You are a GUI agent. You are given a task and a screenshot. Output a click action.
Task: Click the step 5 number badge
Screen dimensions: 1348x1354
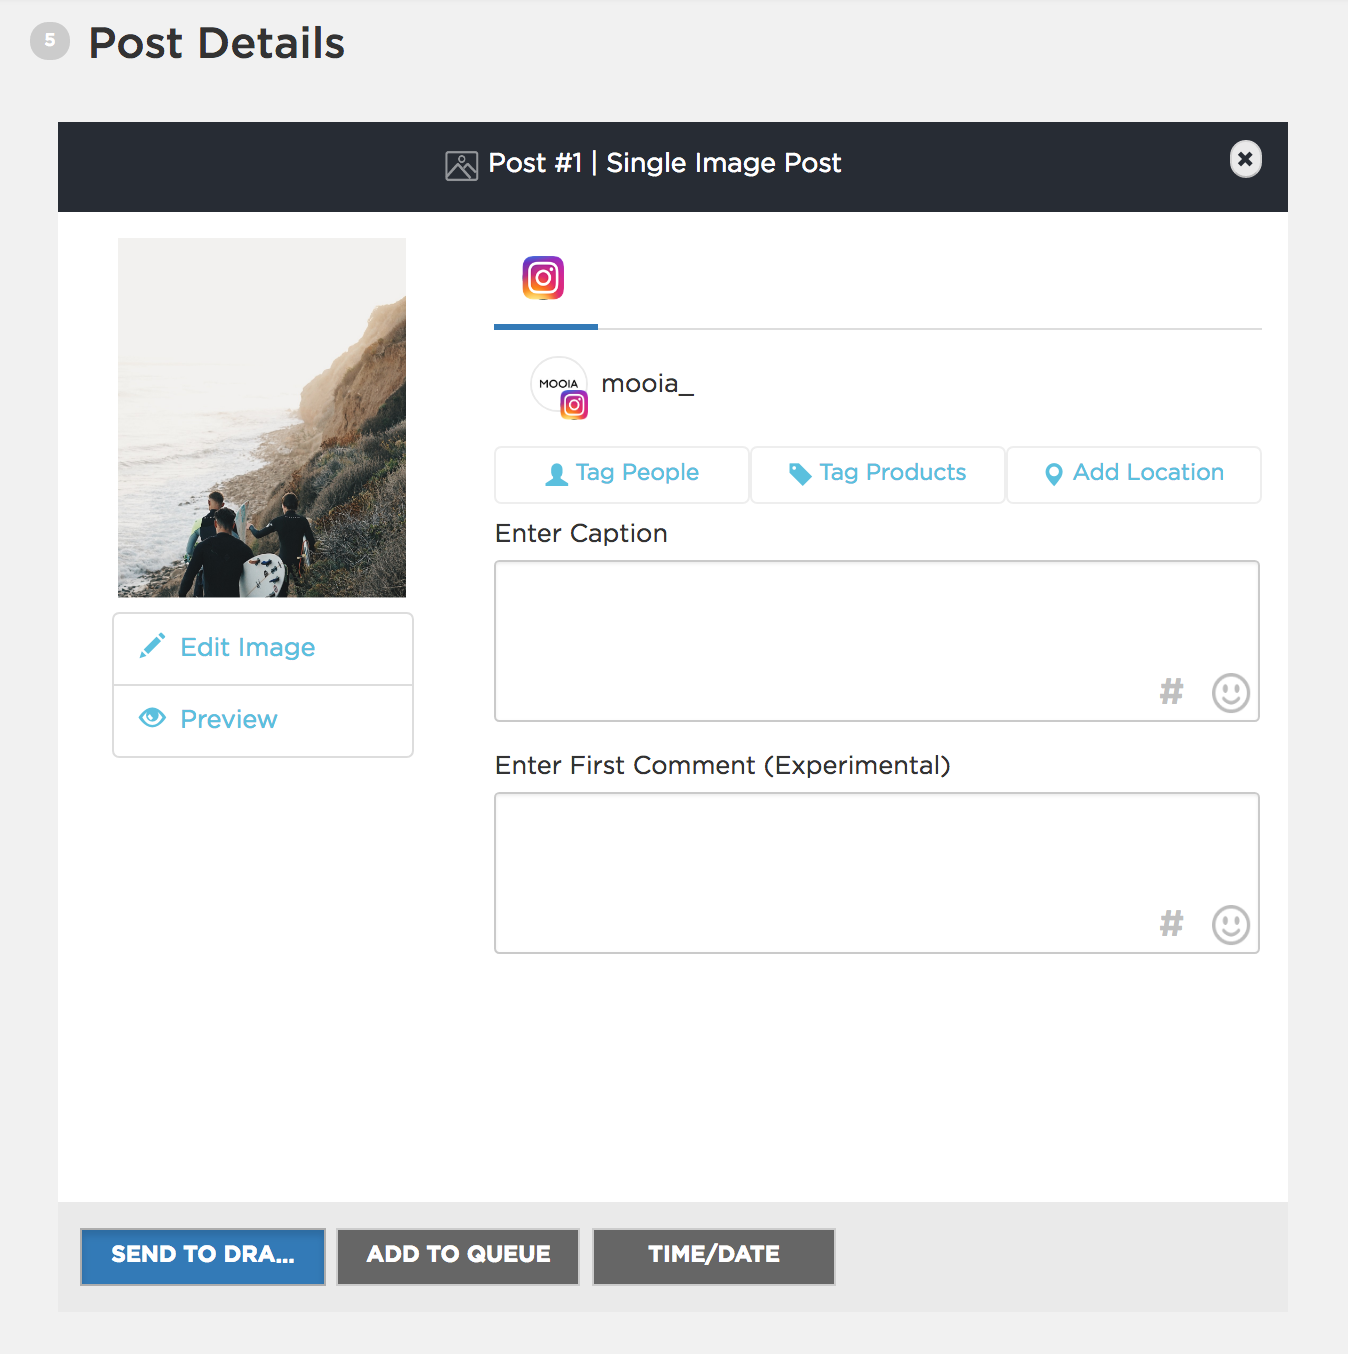(50, 41)
